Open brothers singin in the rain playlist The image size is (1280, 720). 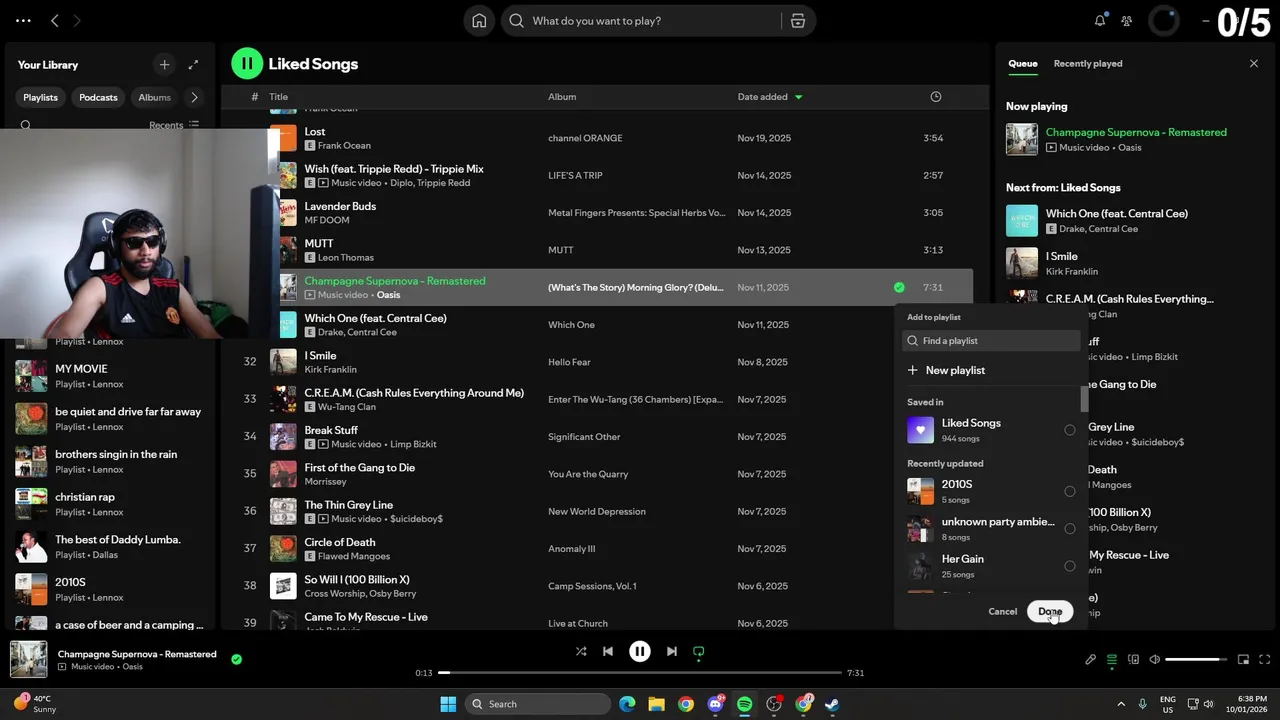[110, 461]
